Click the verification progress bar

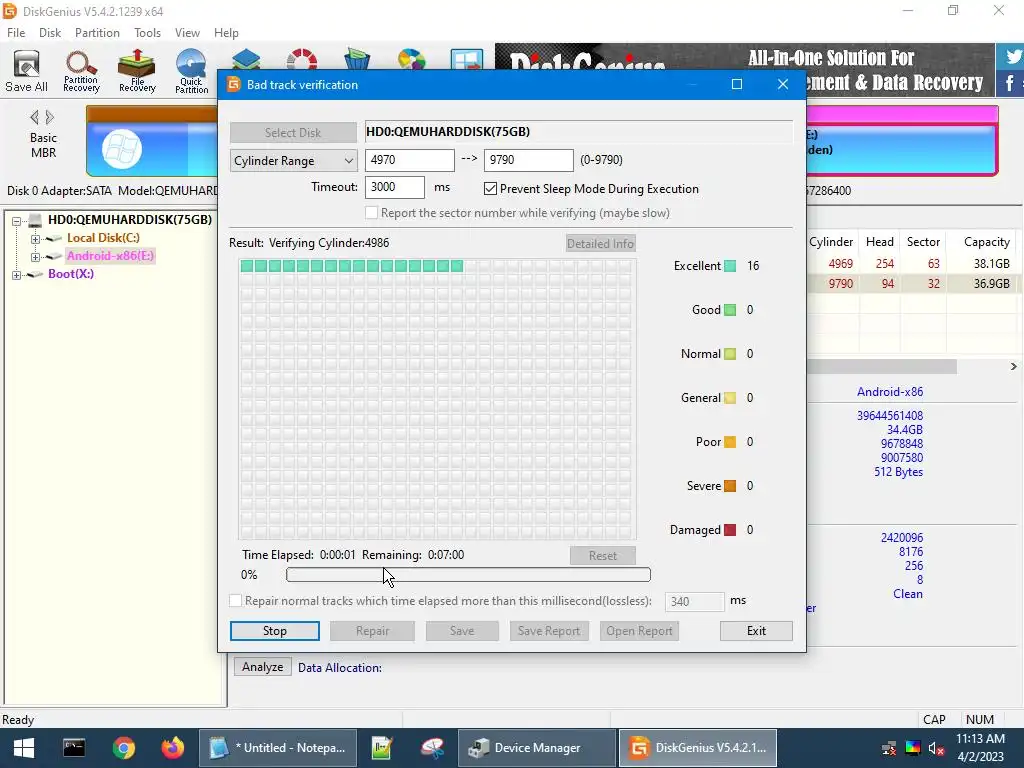(468, 575)
